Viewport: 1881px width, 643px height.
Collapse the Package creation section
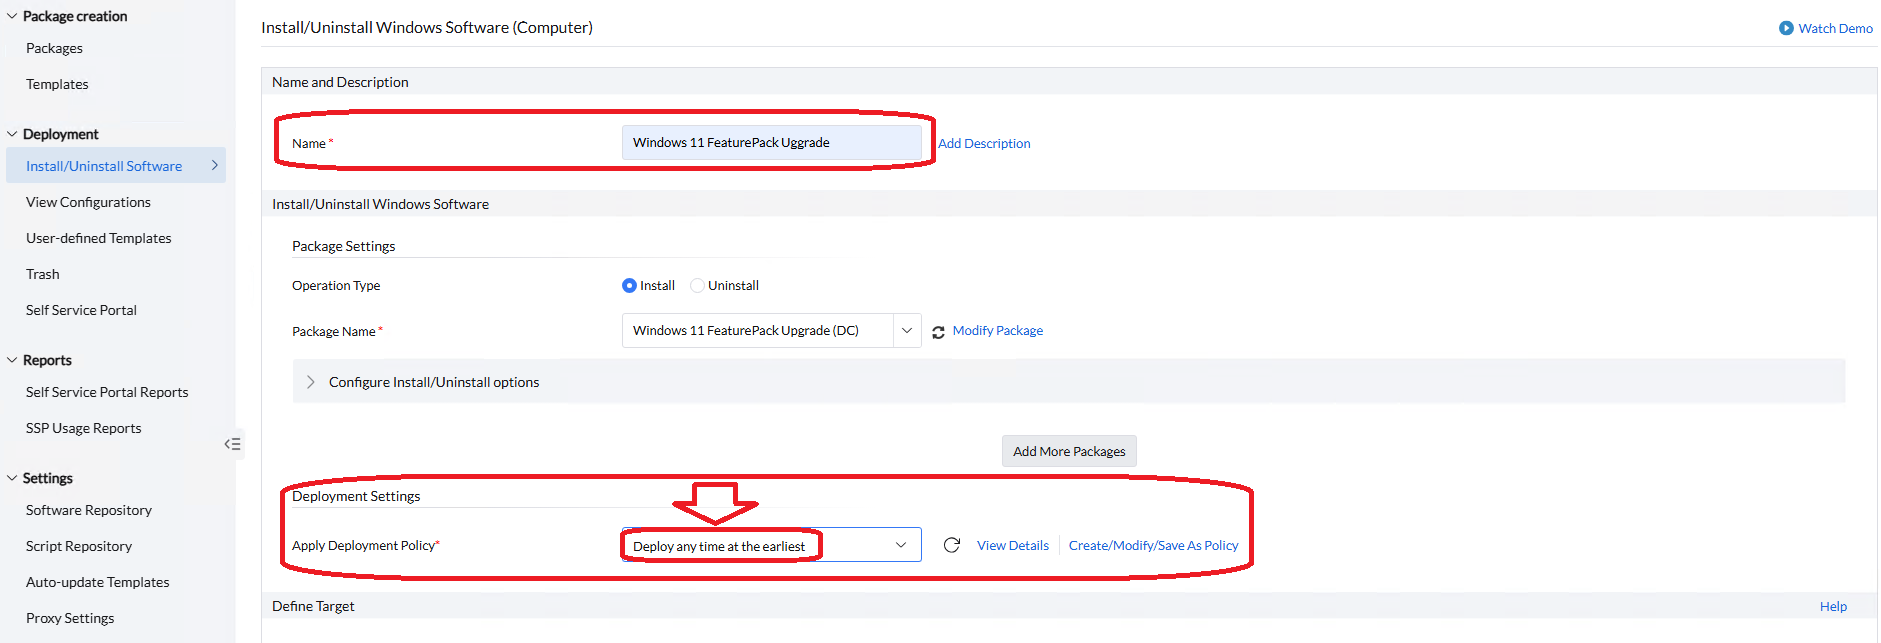pyautogui.click(x=12, y=16)
